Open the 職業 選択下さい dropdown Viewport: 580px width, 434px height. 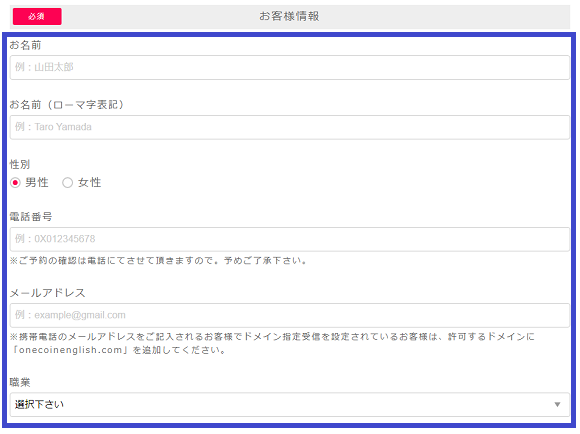point(290,404)
